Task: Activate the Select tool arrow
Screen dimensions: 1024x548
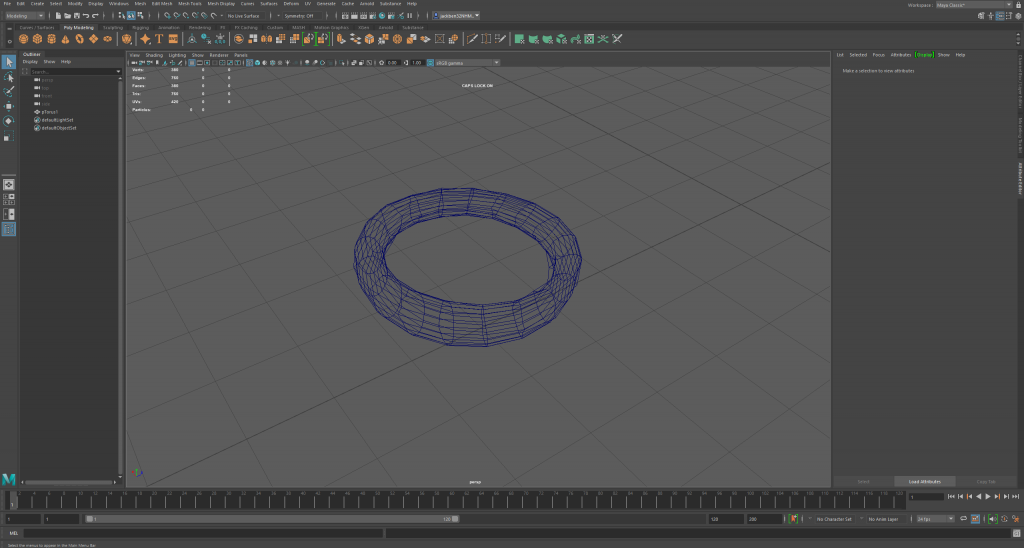Action: click(9, 62)
